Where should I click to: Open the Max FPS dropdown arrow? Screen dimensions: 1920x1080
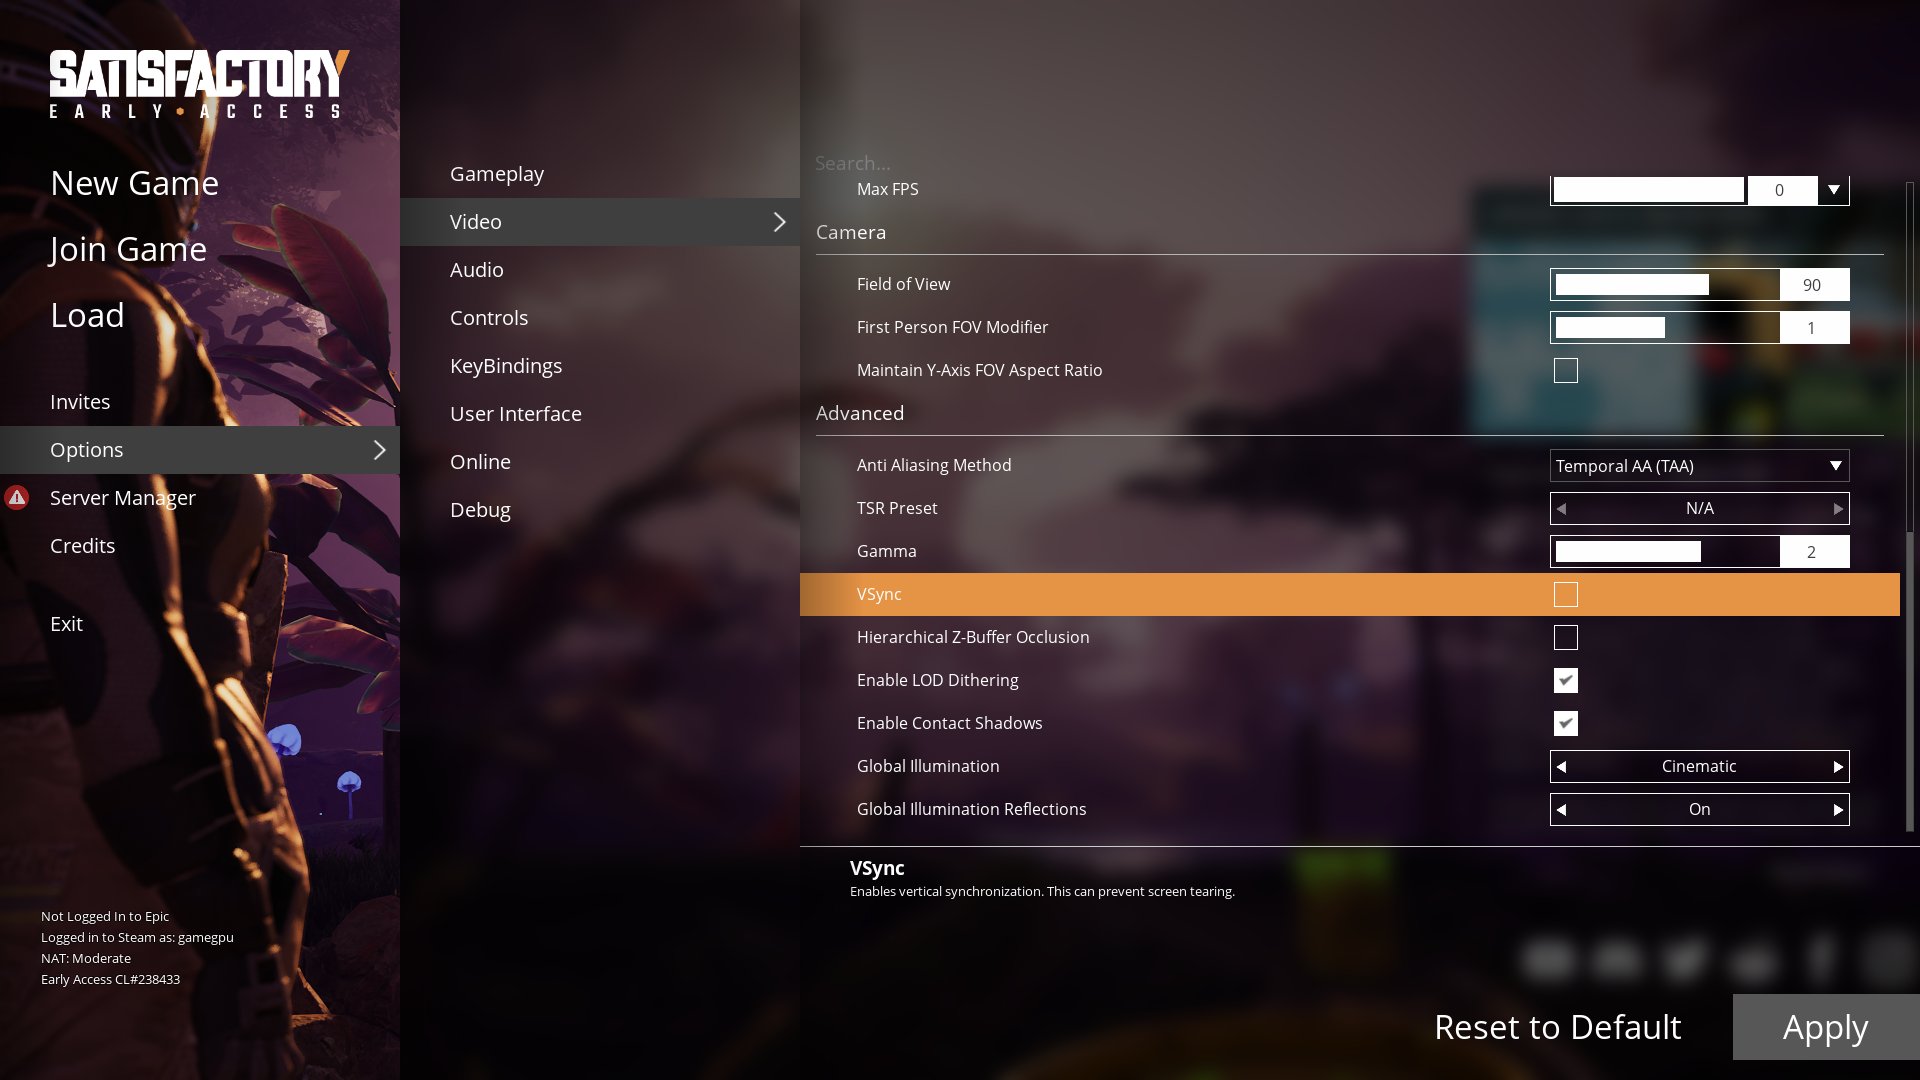[1834, 190]
